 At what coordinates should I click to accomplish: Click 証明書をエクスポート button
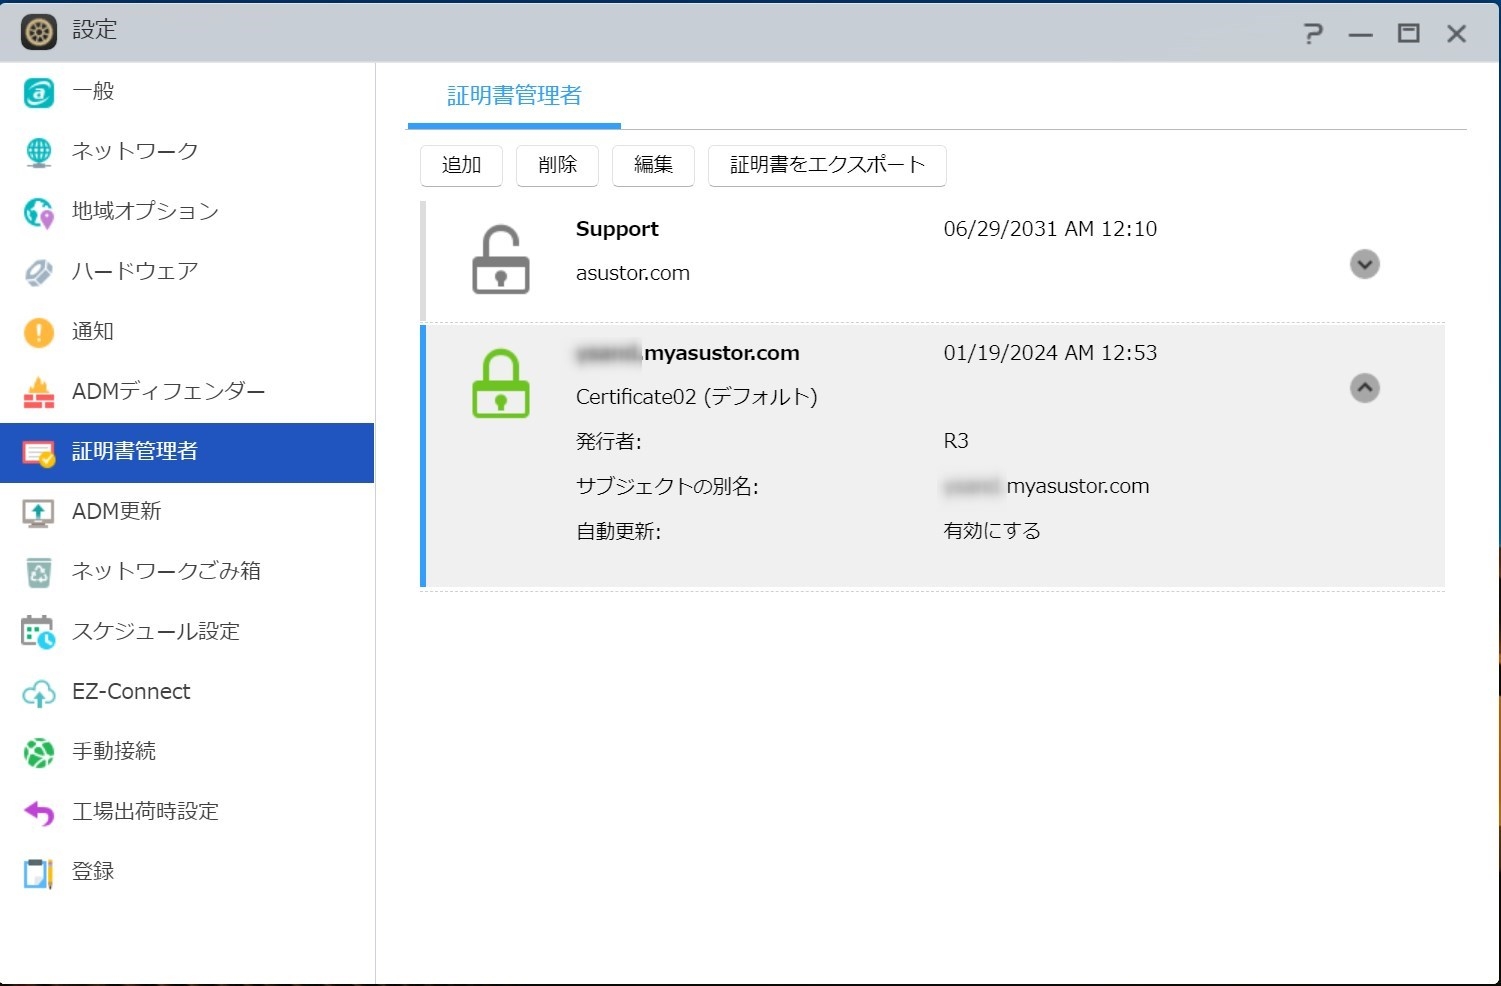click(x=827, y=165)
